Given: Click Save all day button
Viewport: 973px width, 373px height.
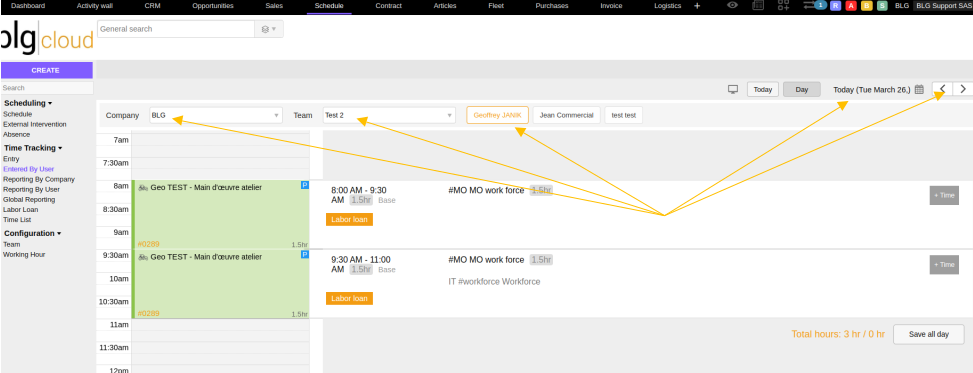Looking at the screenshot, I should coord(928,334).
